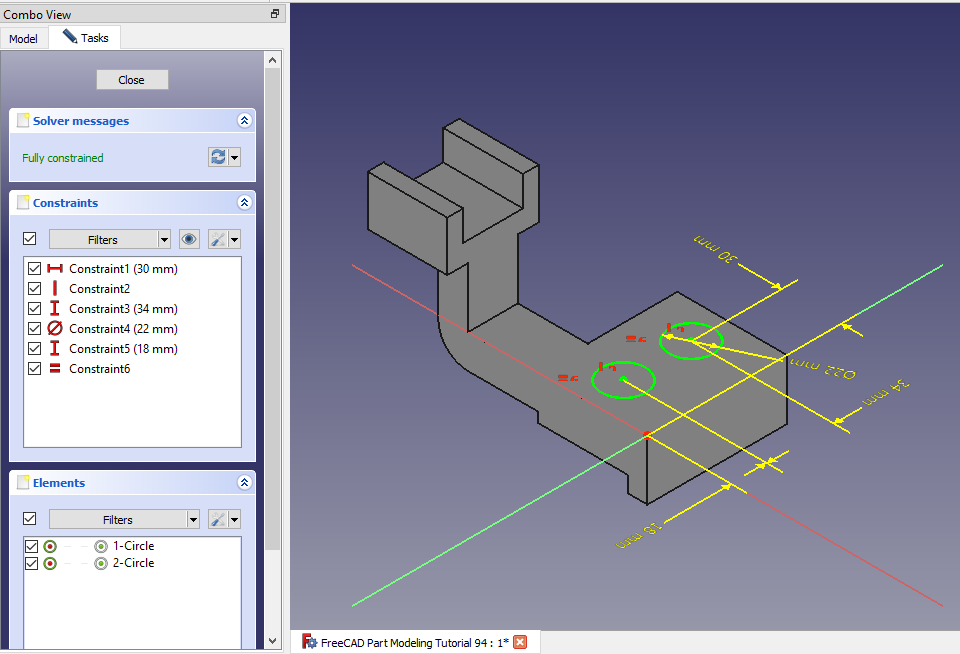The height and width of the screenshot is (654, 960).
Task: Click the equality icon for Constraint6
Action: pos(54,369)
